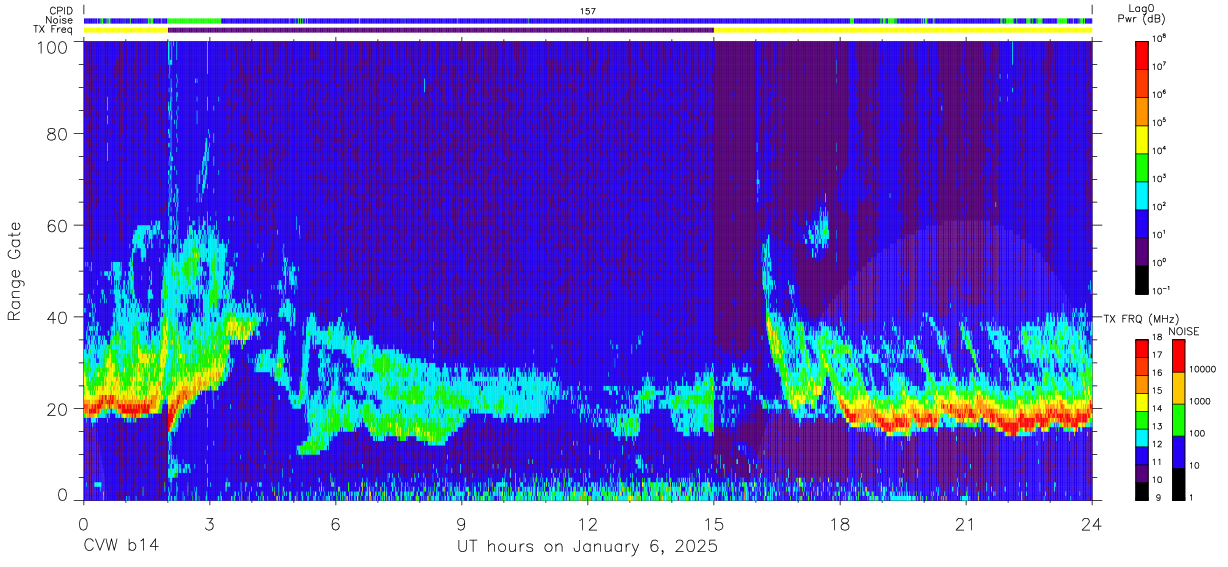Screen dimensions: 1228x567
Task: Click the 9 hour tick on UT axis
Action: [x=461, y=523]
